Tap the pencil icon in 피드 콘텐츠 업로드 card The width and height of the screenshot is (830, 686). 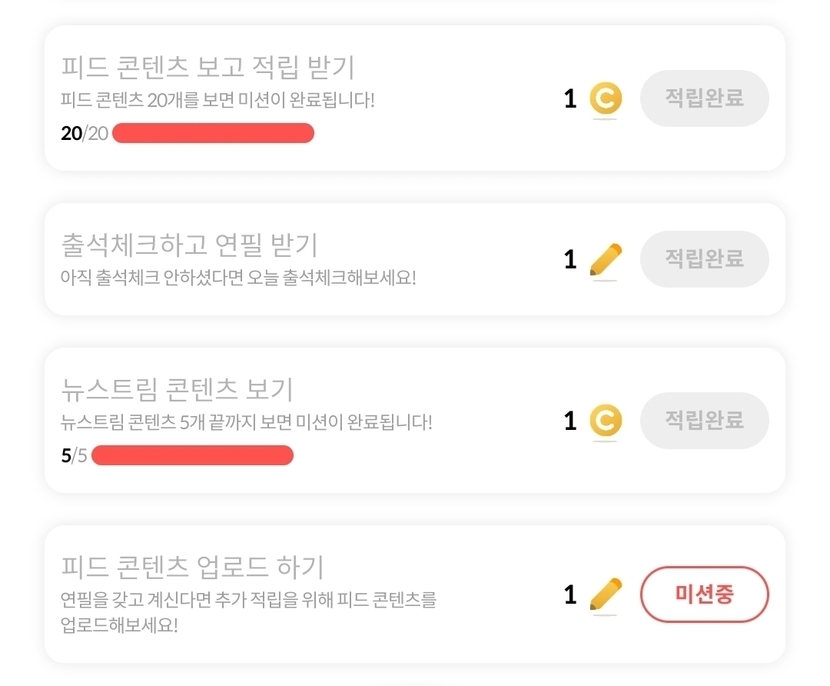[605, 595]
